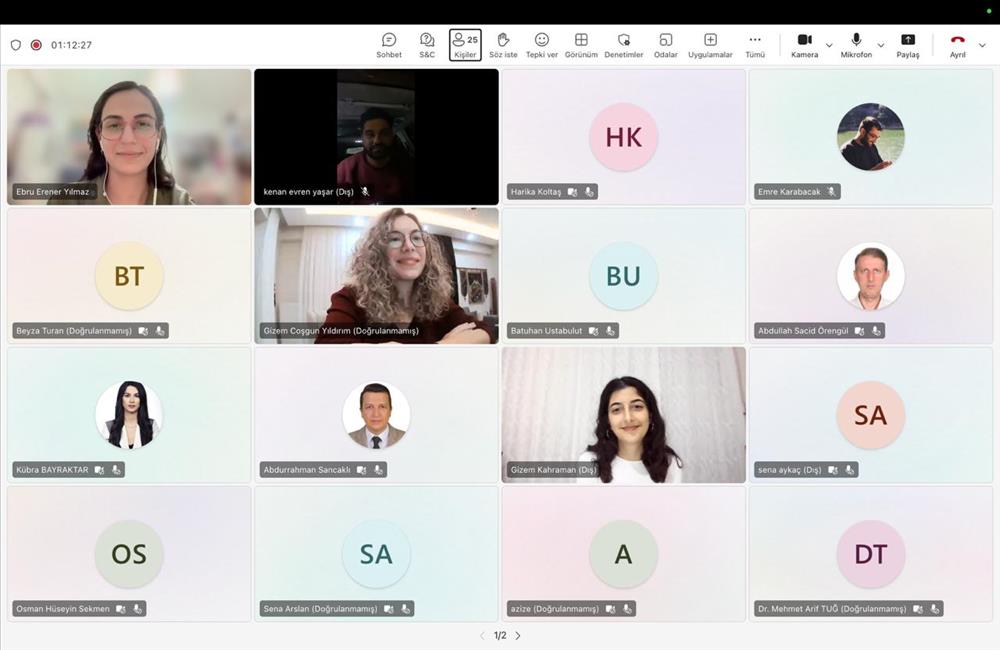The height and width of the screenshot is (650, 1000).
Task: Select the Gizem Kahraman video tile
Action: [623, 415]
